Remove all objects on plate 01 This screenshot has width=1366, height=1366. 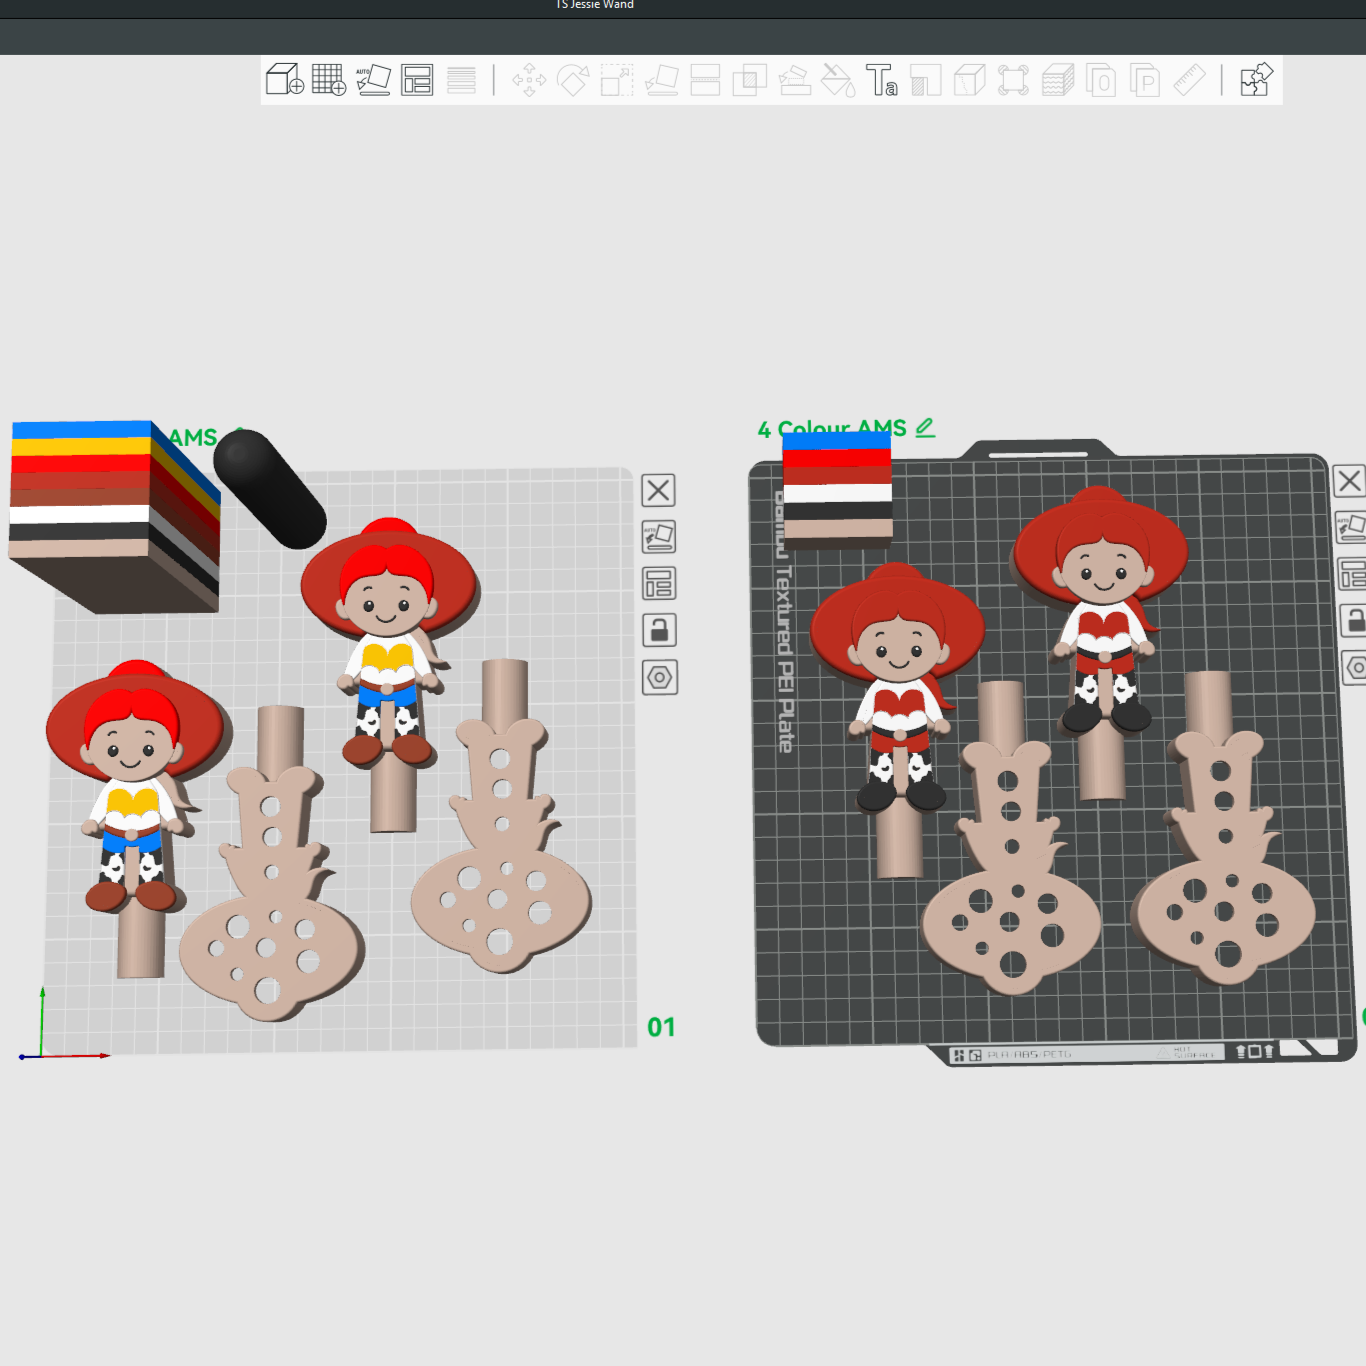pos(658,490)
